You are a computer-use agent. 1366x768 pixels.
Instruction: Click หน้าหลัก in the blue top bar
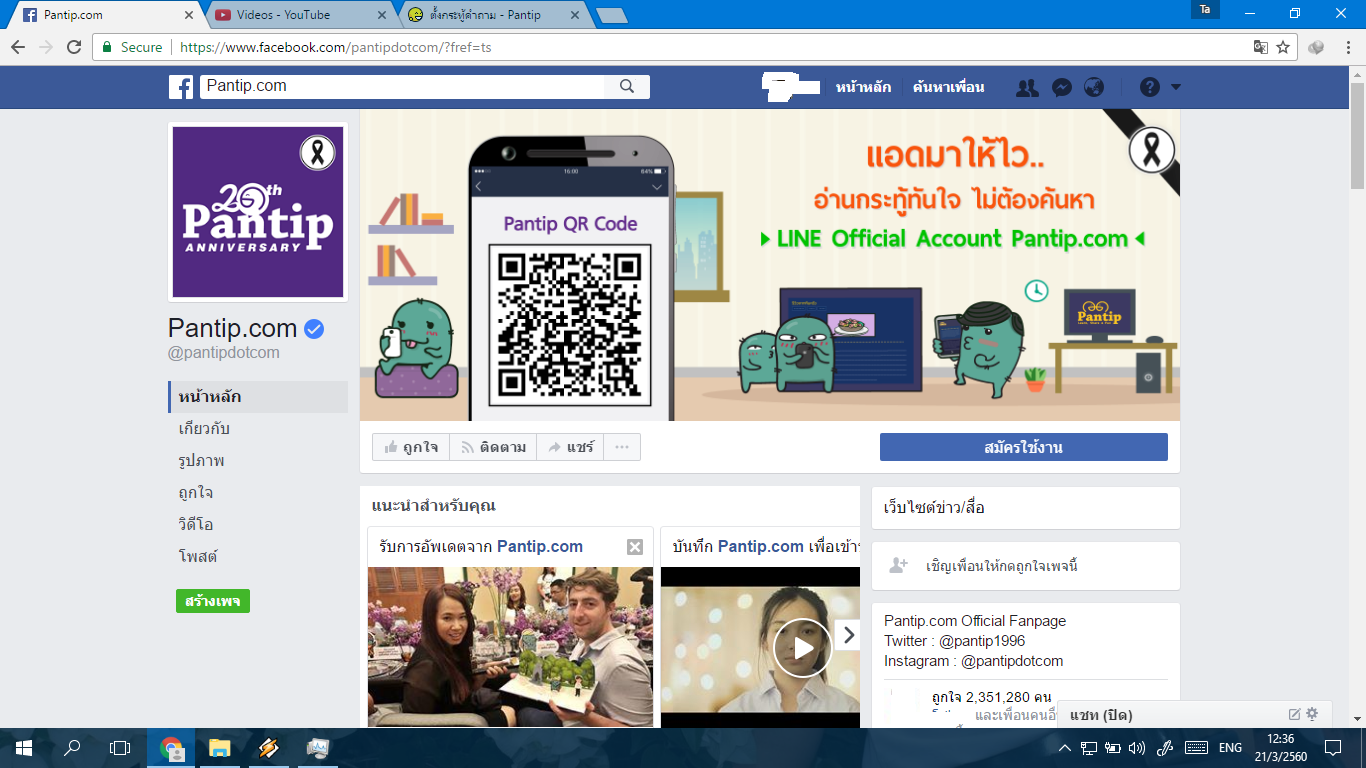click(x=863, y=87)
